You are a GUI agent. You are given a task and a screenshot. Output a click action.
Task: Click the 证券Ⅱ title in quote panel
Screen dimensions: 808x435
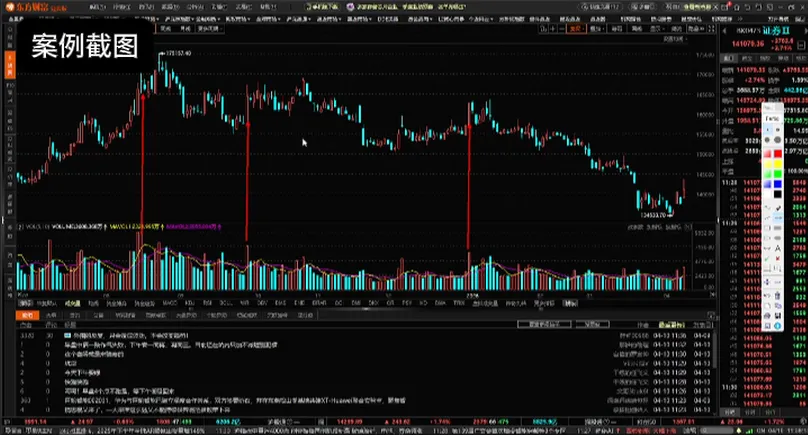click(x=776, y=31)
